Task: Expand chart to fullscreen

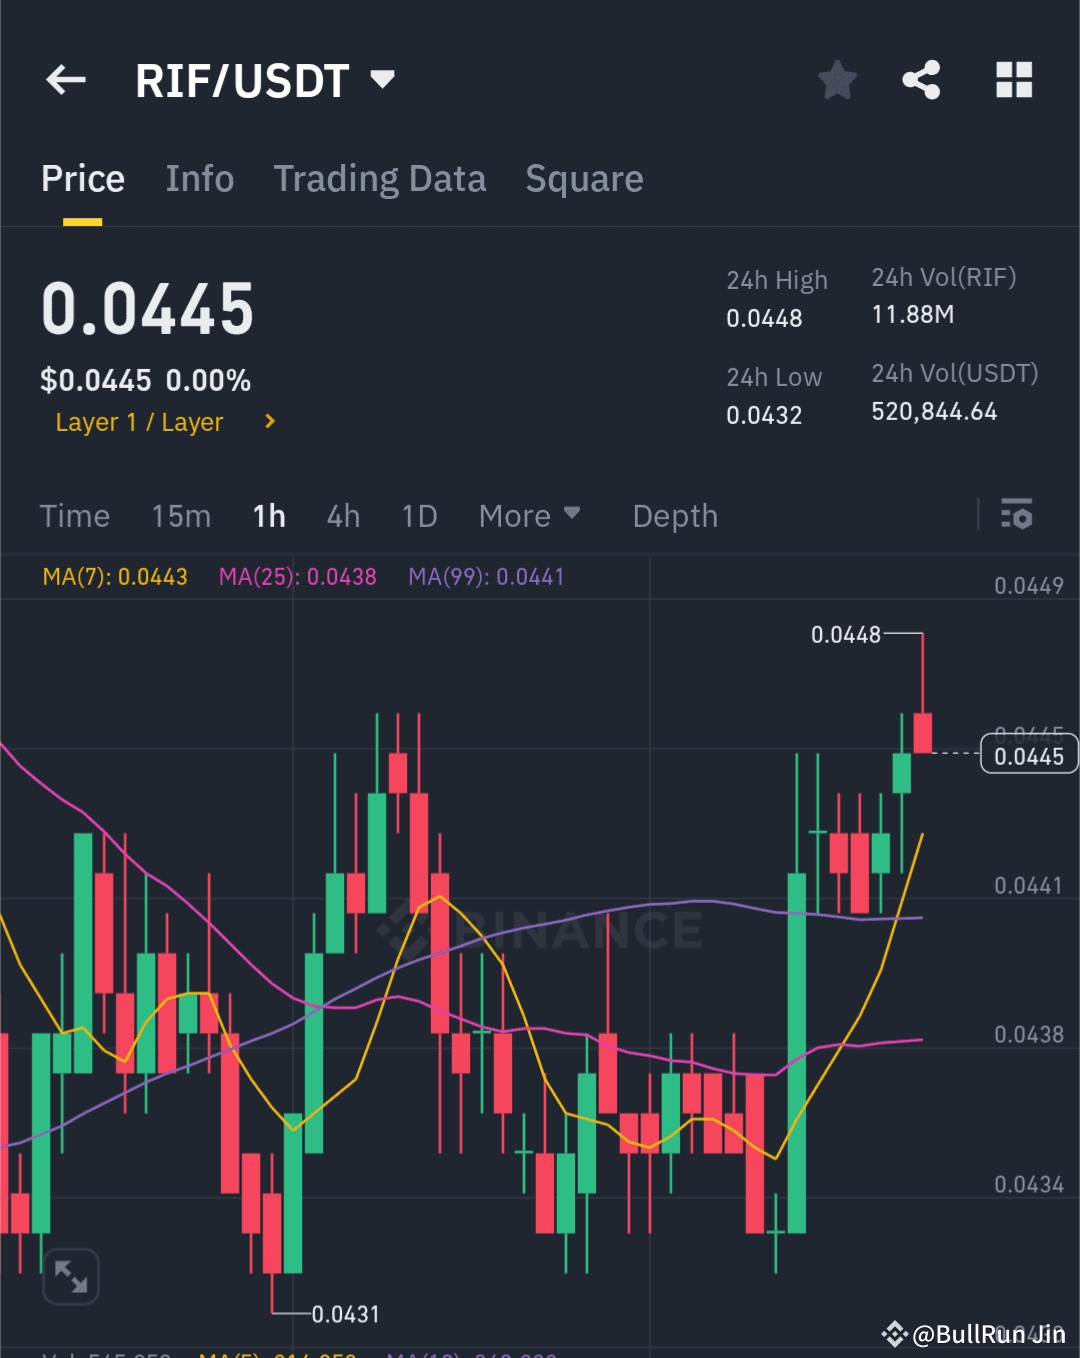Action: pos(71,1277)
